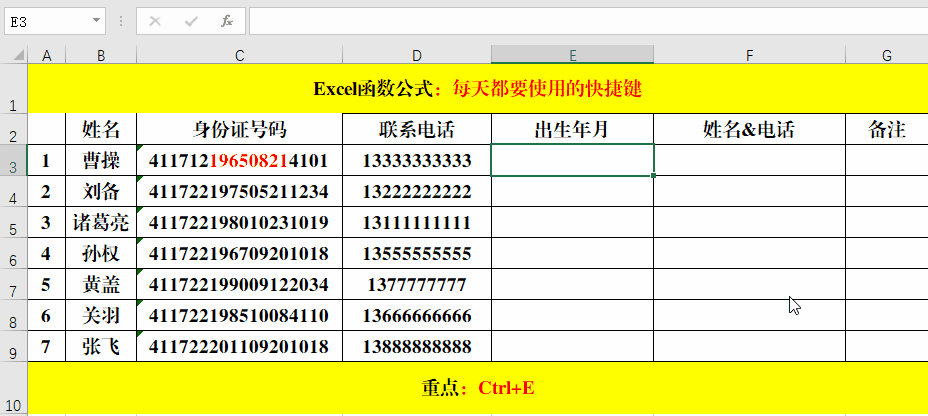Click ID number 411722198510084110
Screen dimensions: 928x416
239,315
